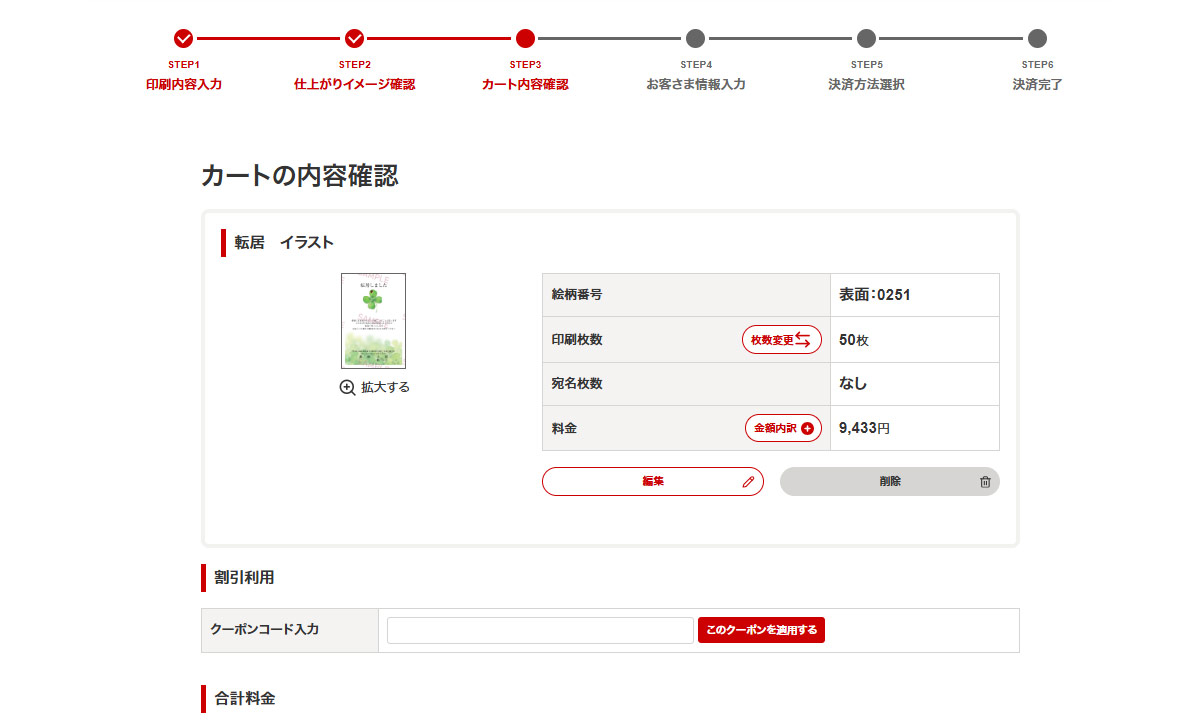Select the カート内容確認 step label
The width and height of the screenshot is (1200, 726).
[x=525, y=85]
